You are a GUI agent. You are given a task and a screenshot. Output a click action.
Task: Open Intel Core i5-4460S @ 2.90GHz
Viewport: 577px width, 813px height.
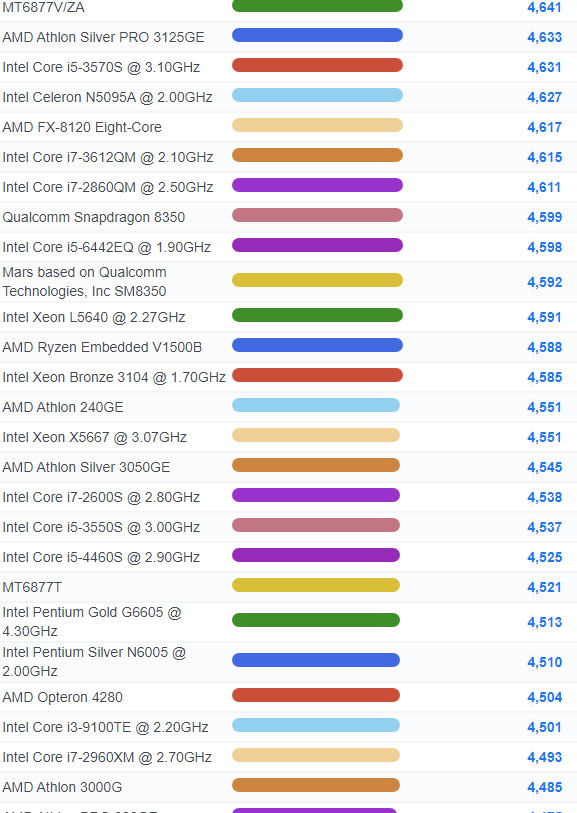coord(101,558)
